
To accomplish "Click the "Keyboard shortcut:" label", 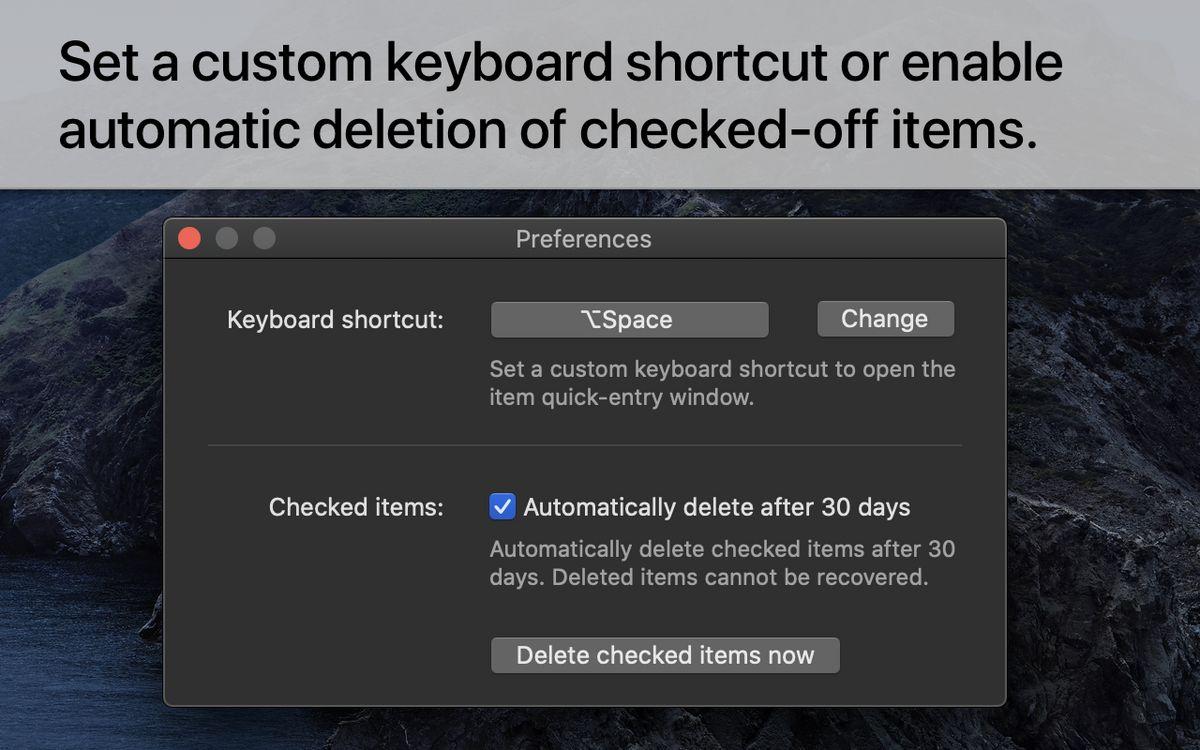I will point(335,320).
